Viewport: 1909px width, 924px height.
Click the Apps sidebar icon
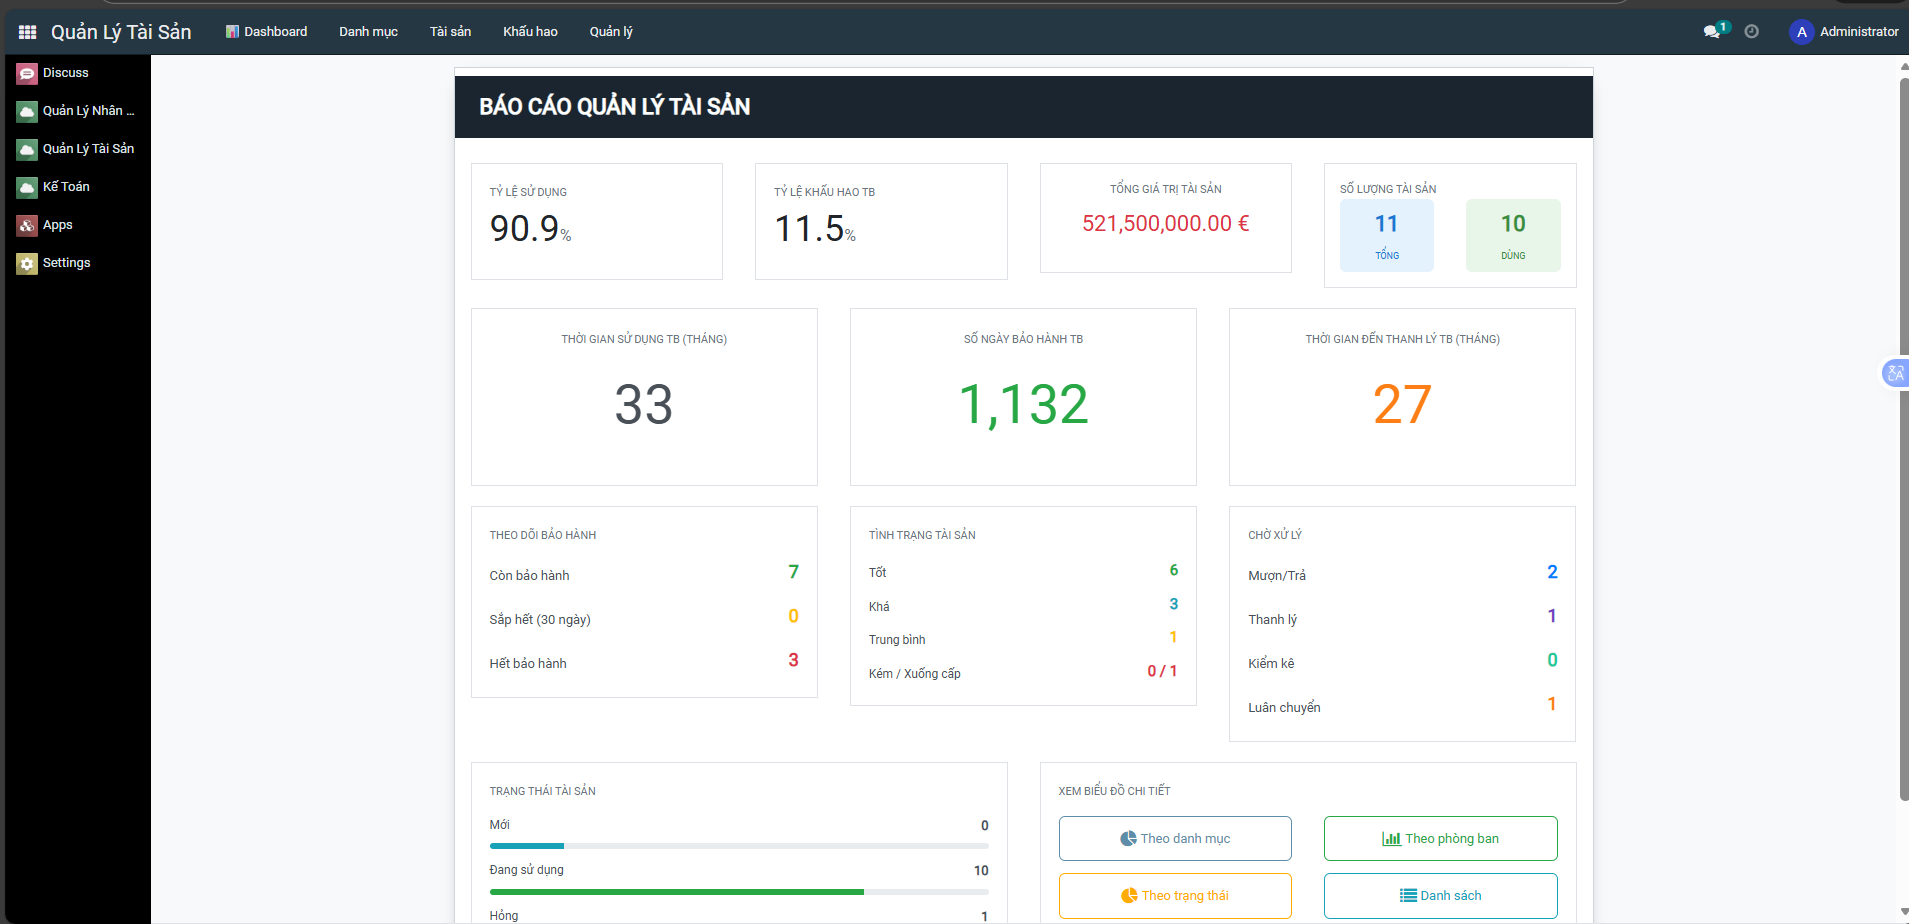point(27,225)
